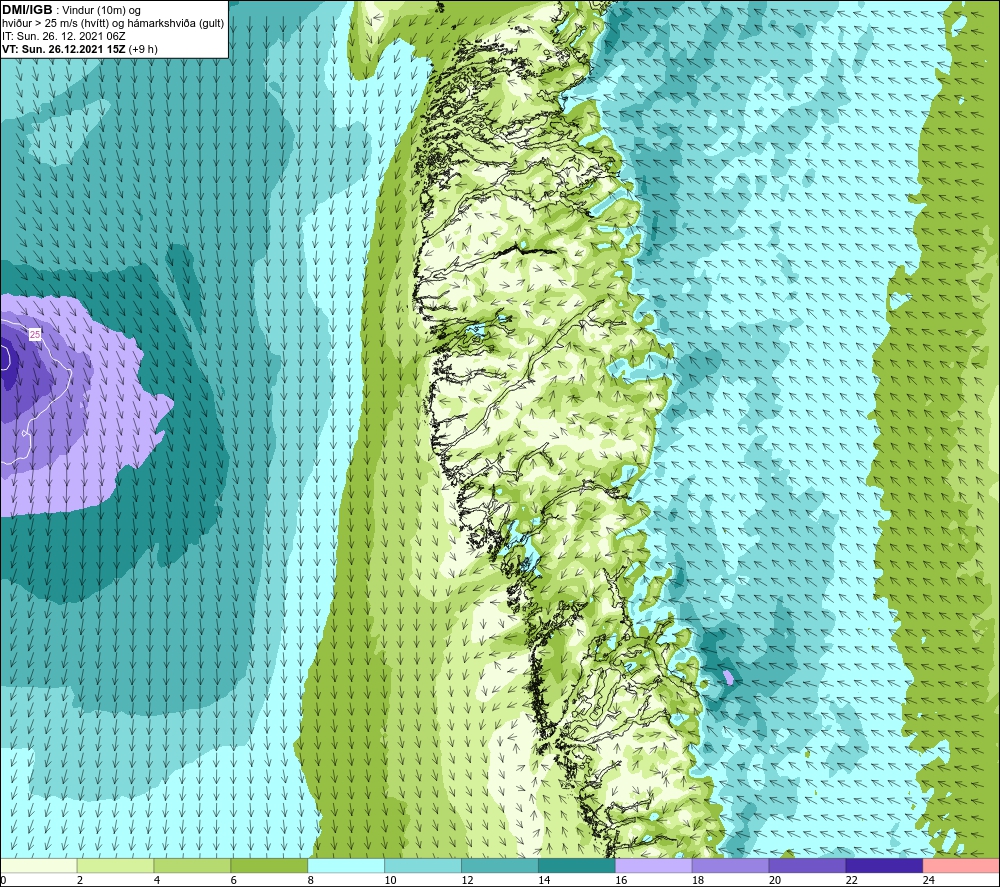
Task: Click the light green 2–4 m/s legend swatch
Action: tap(115, 865)
